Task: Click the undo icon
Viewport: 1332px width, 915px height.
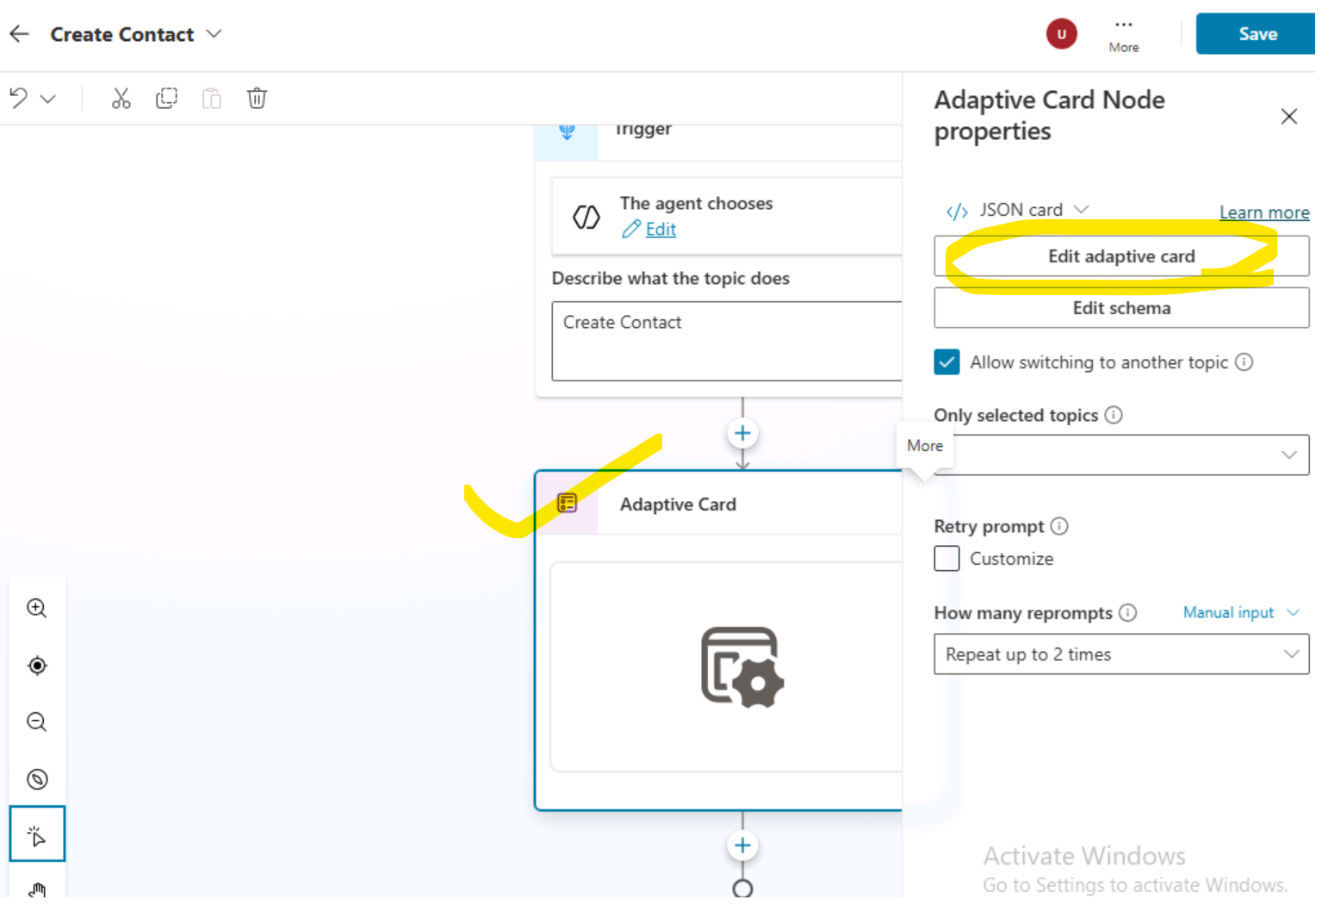Action: (x=19, y=98)
